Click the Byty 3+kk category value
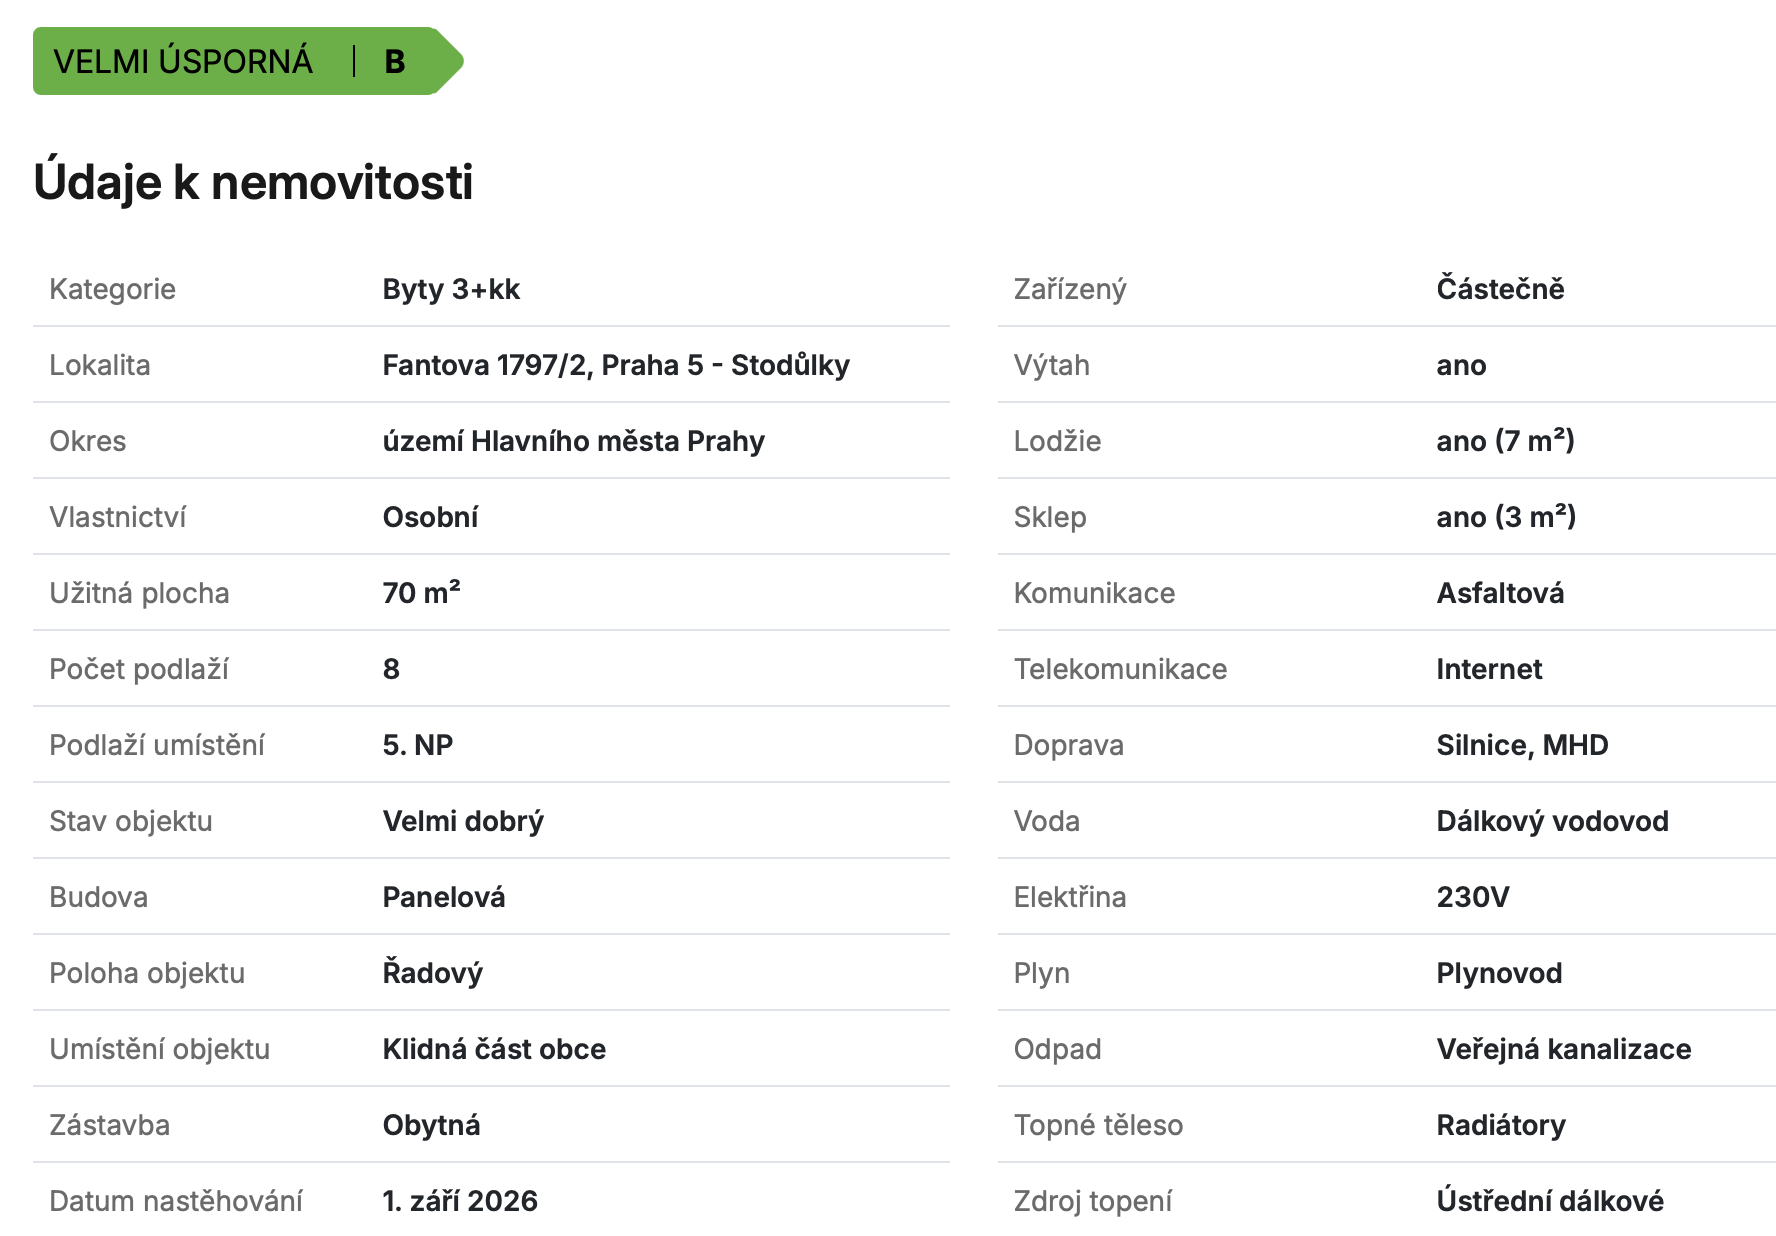This screenshot has height=1236, width=1776. click(451, 289)
